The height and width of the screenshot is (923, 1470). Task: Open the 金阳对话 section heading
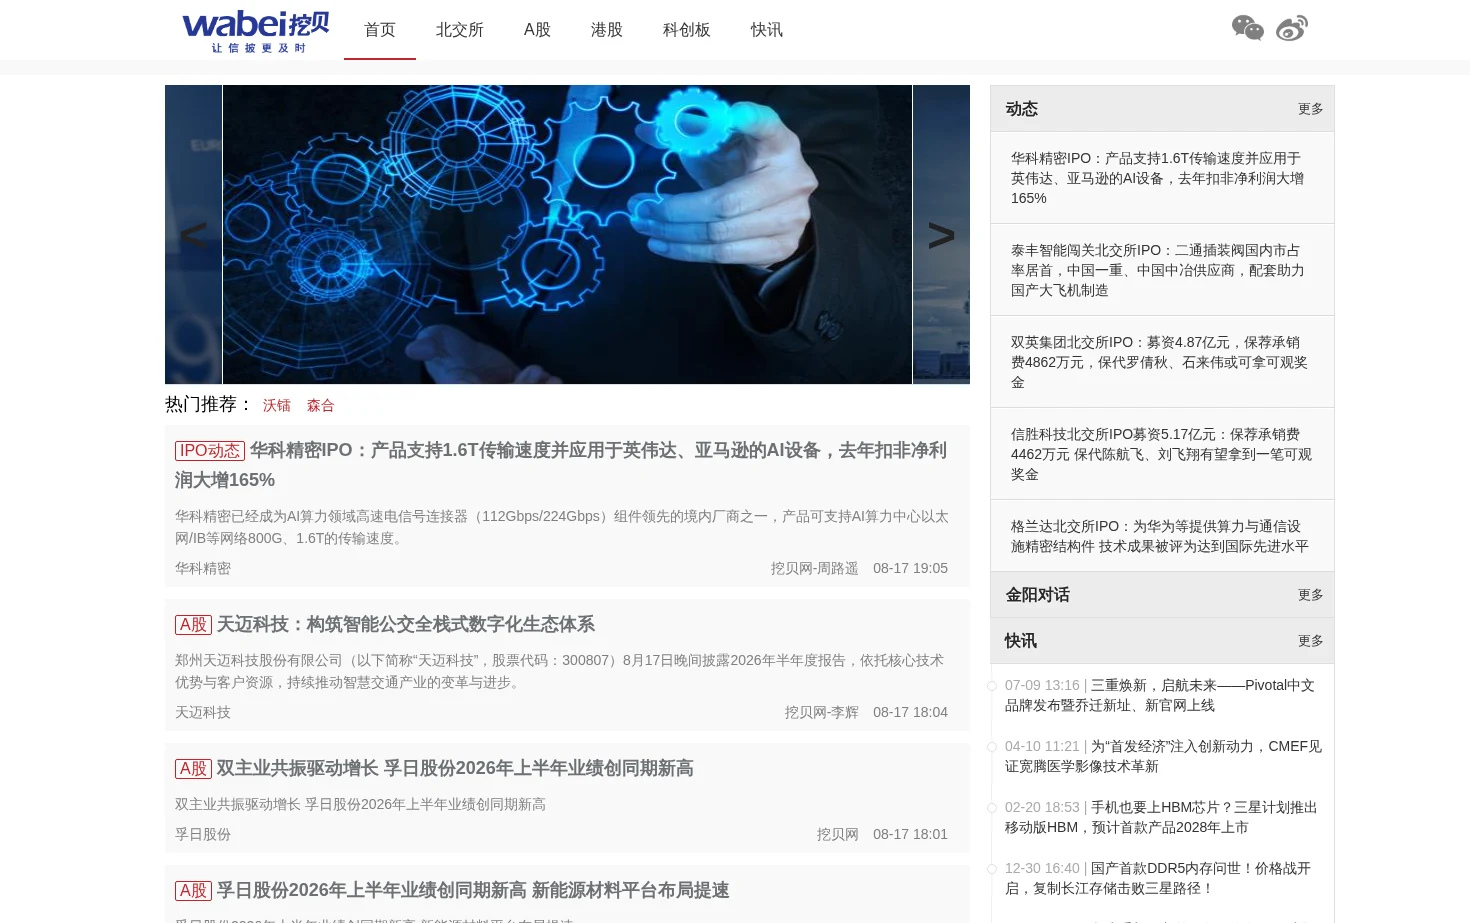pyautogui.click(x=1038, y=595)
